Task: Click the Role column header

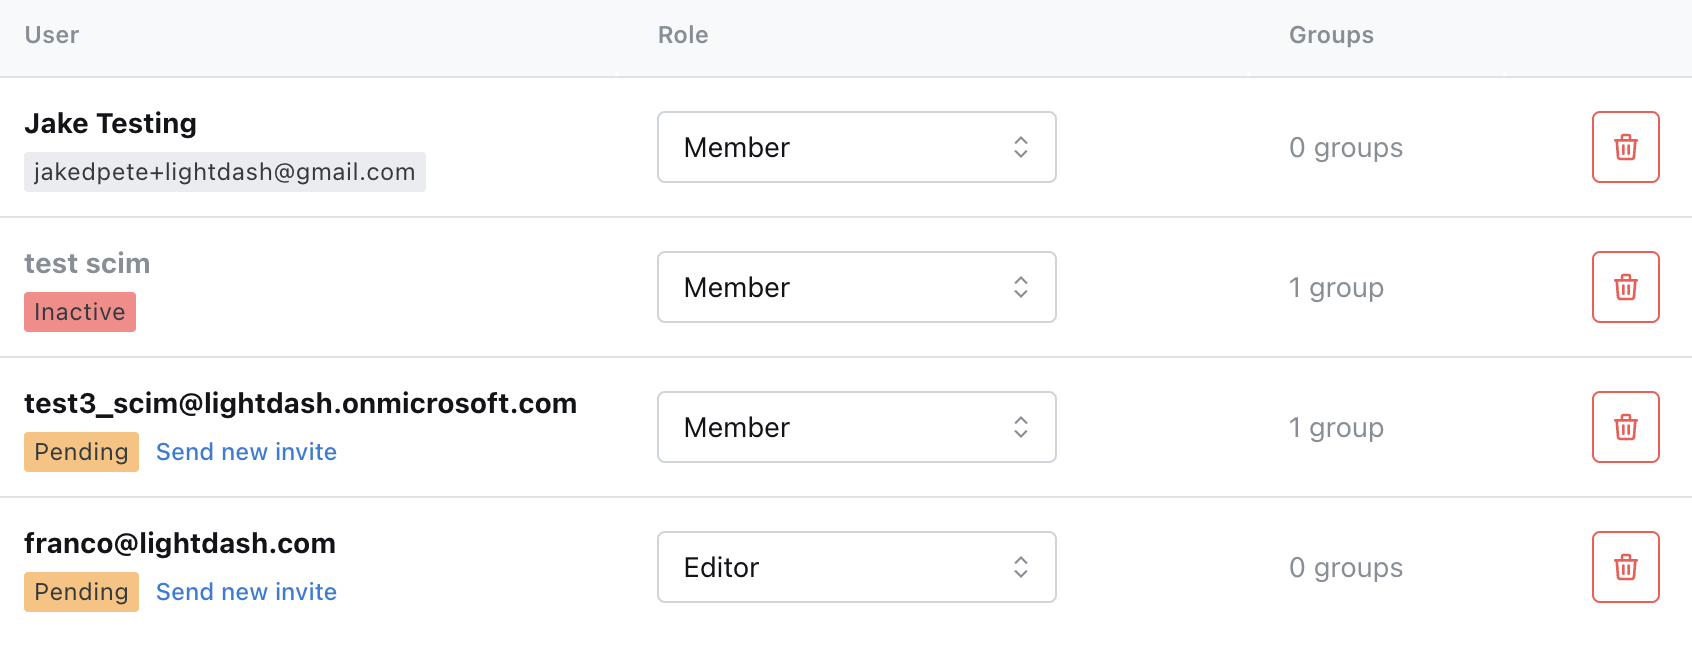Action: pos(683,35)
